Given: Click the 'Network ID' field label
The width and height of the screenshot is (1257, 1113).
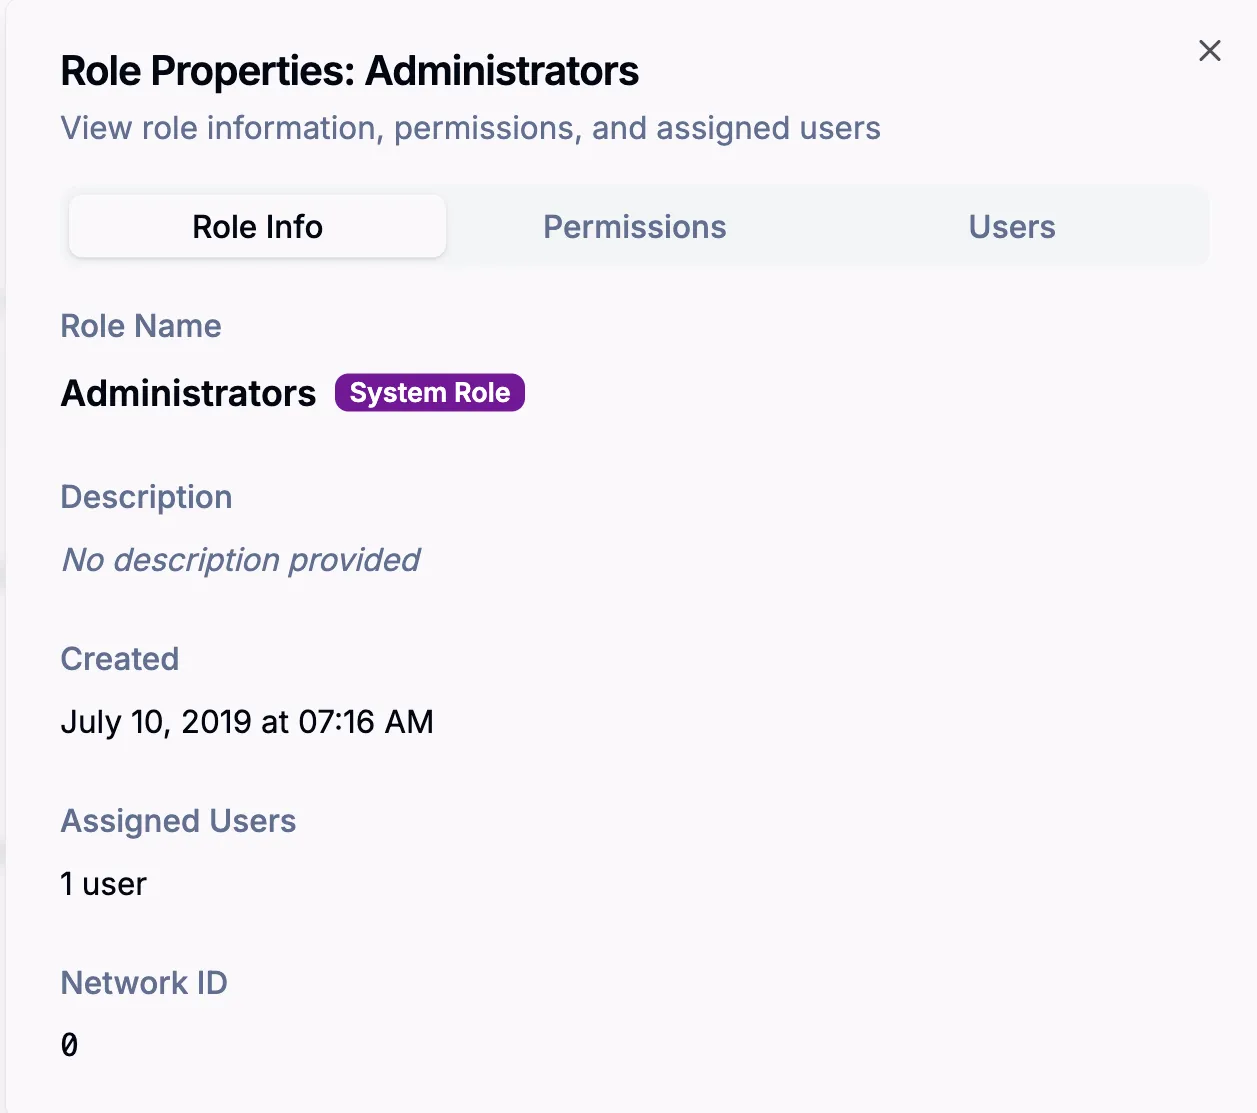Looking at the screenshot, I should (144, 983).
